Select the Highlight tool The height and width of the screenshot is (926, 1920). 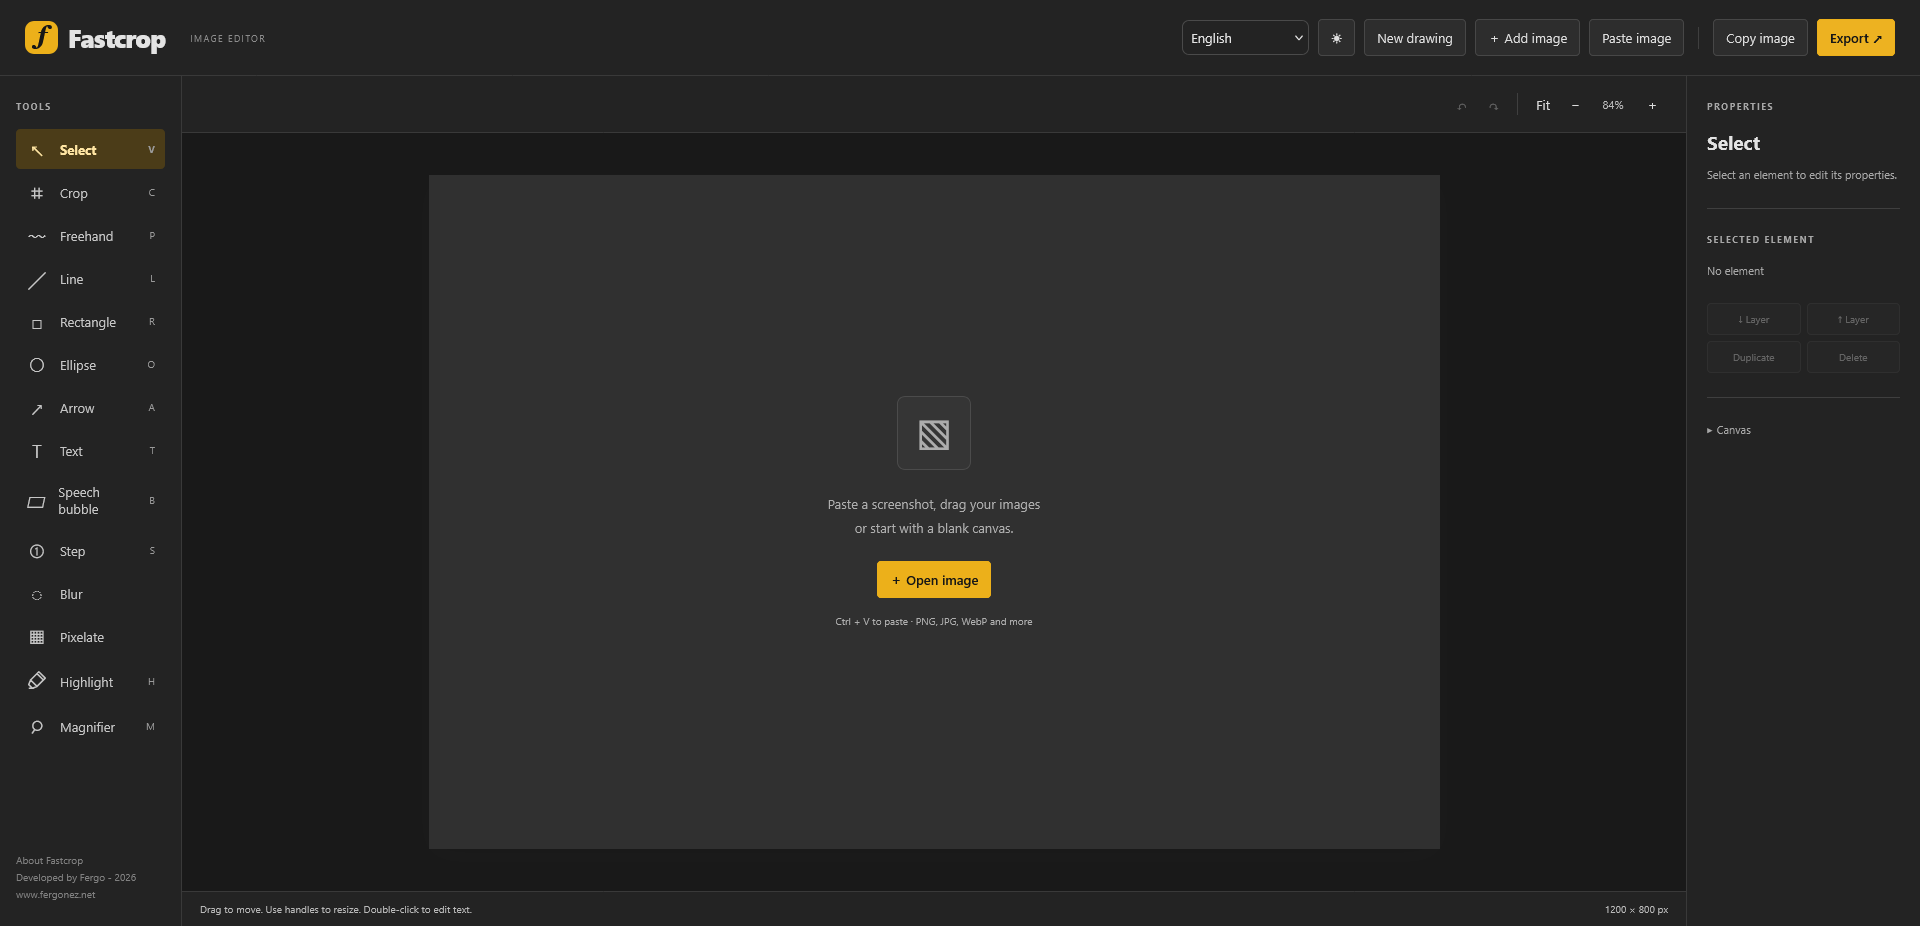90,682
